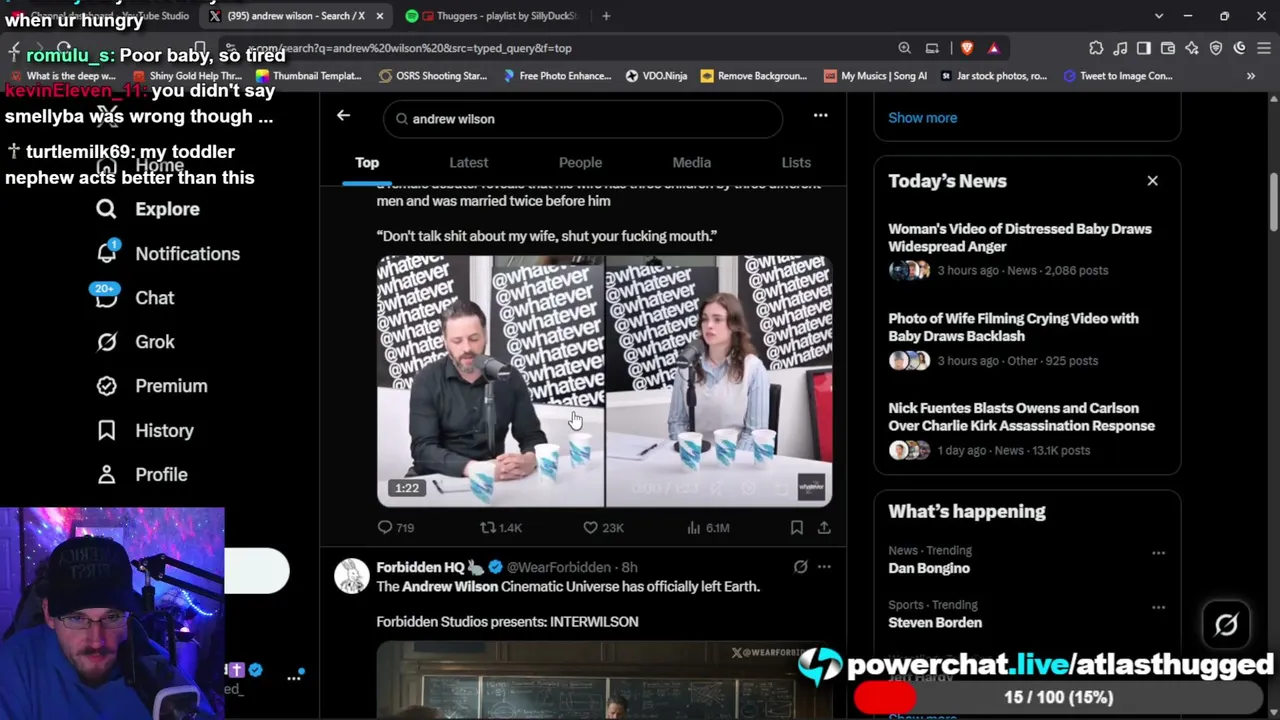This screenshot has width=1280, height=720.
Task: Open the browser extensions puzzle icon
Action: pyautogui.click(x=1096, y=48)
